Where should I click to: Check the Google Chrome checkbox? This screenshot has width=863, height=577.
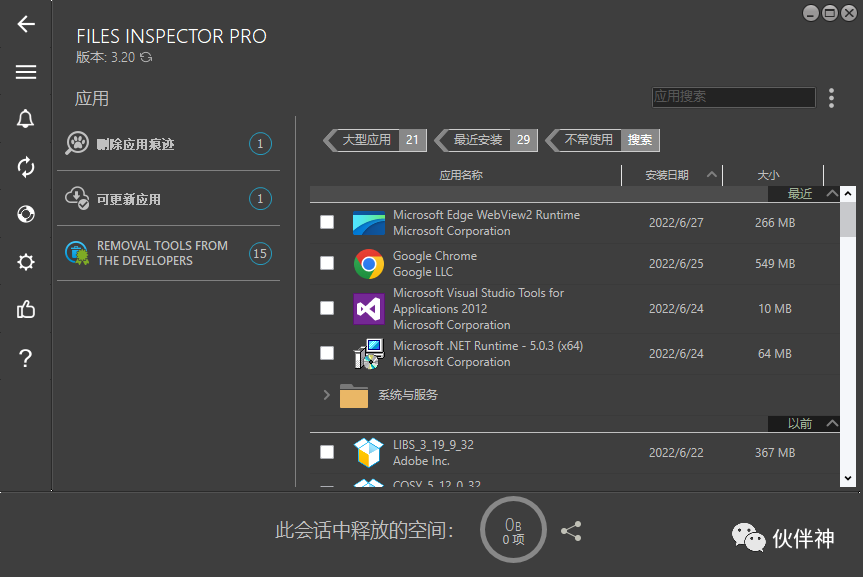tap(327, 263)
